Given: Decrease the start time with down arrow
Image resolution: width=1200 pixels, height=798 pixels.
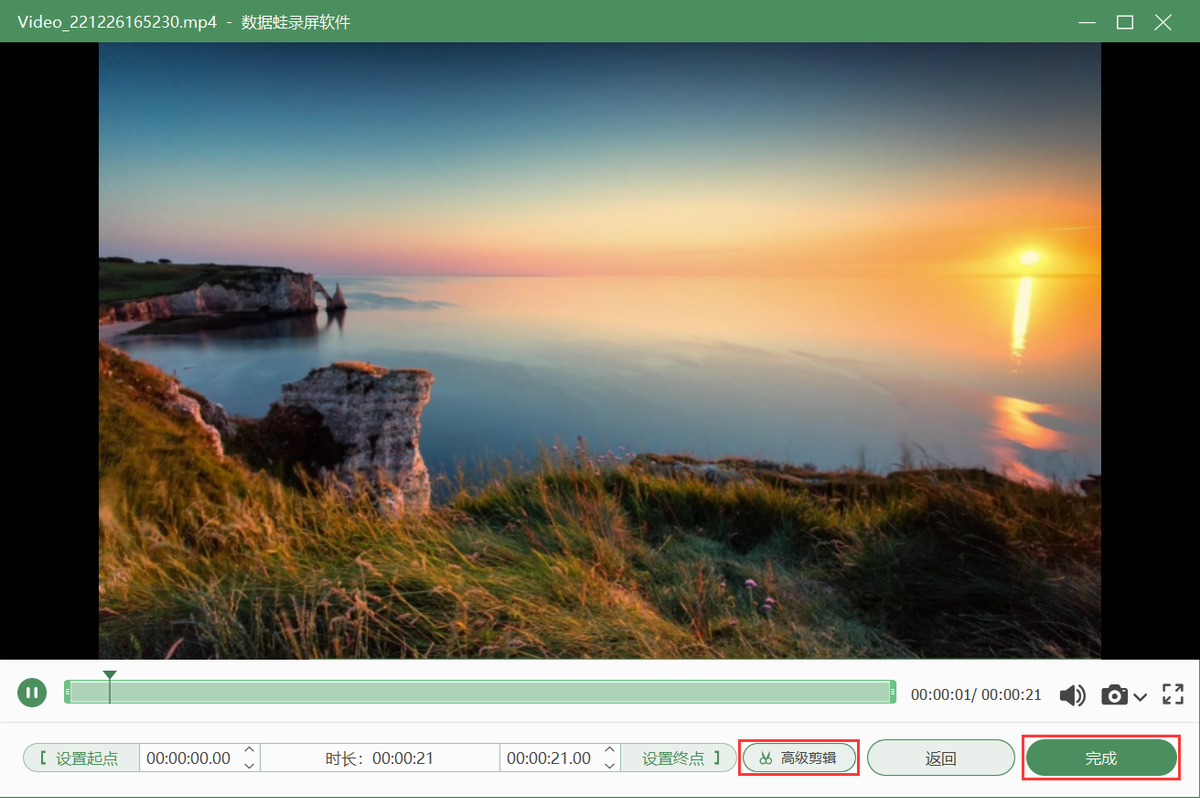Looking at the screenshot, I should [250, 765].
